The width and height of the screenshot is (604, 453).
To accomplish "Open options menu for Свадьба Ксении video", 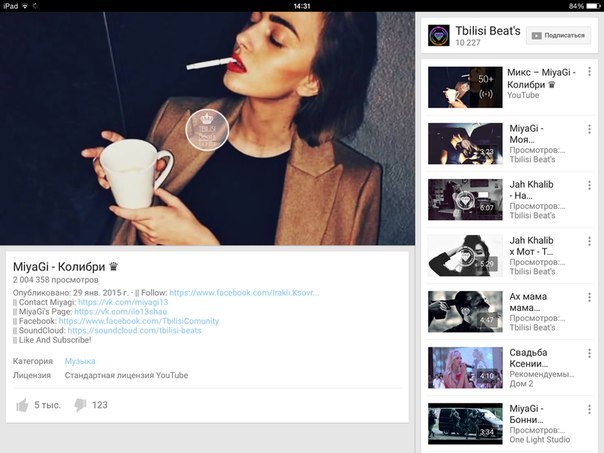I will click(x=590, y=352).
